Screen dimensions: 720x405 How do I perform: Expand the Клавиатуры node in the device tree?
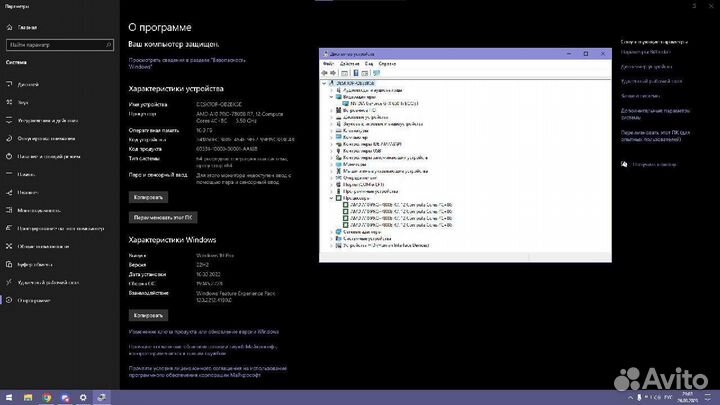click(x=332, y=130)
